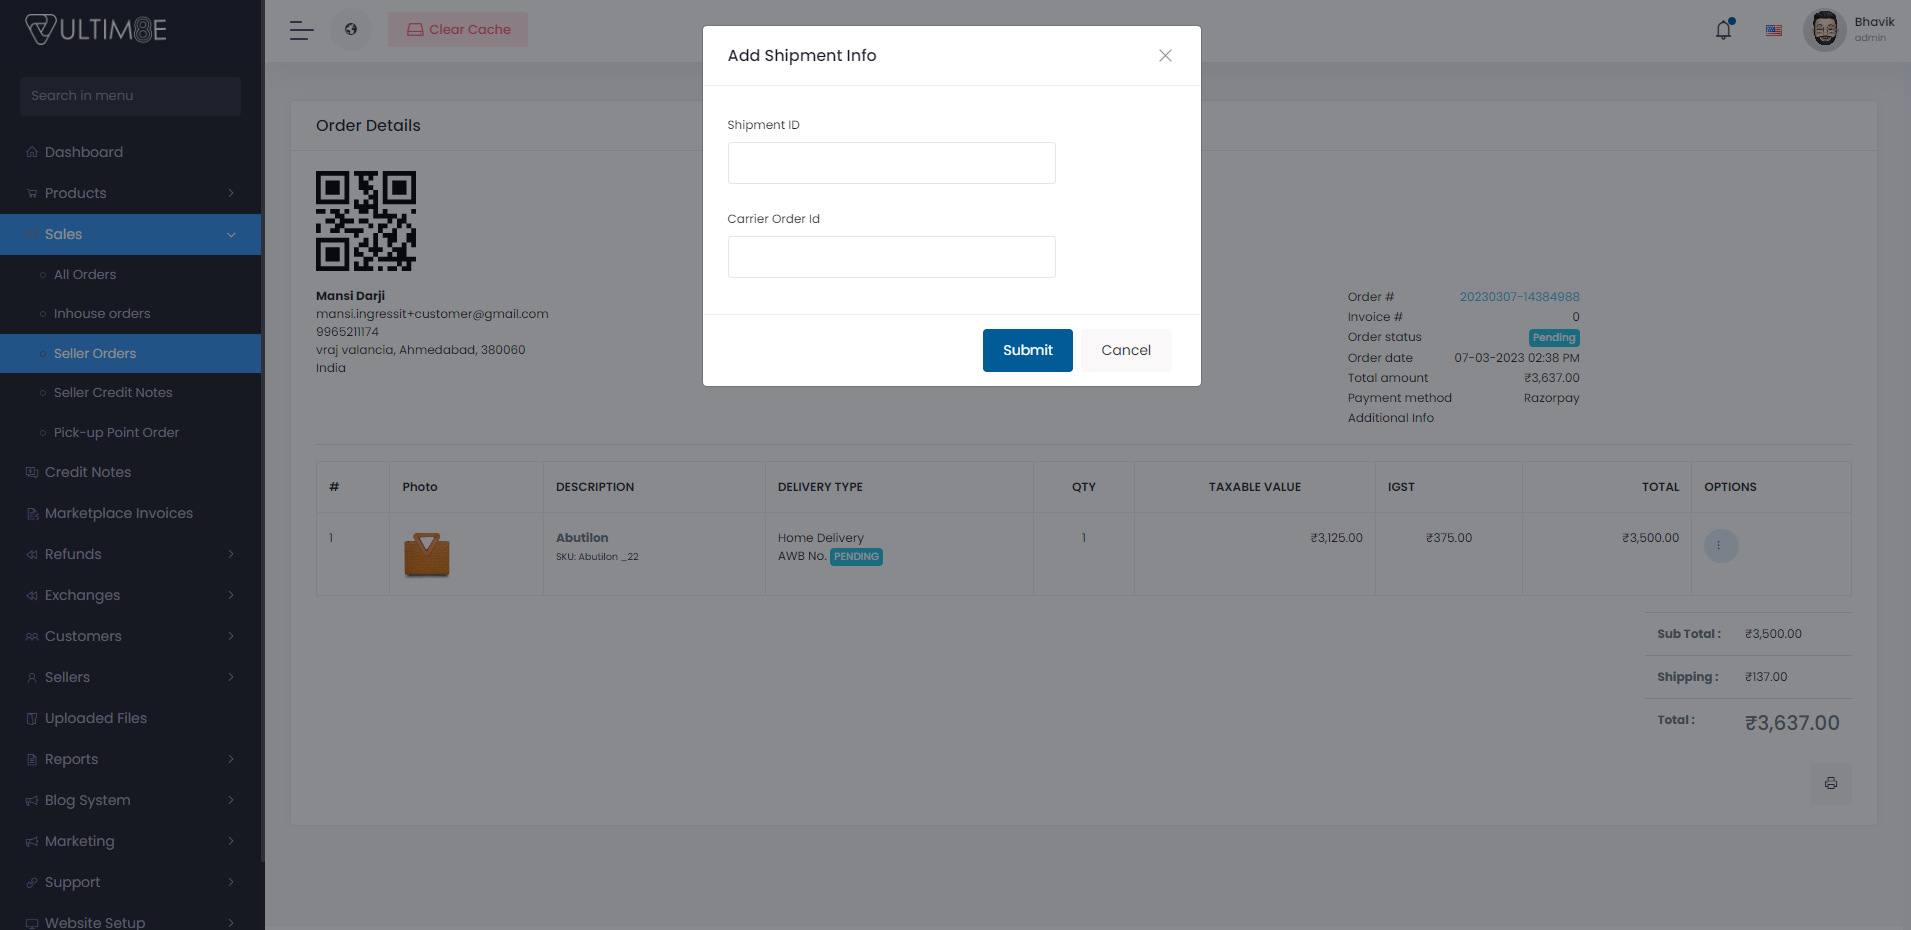This screenshot has width=1911, height=930.
Task: Type in the Shipment ID field
Action: point(890,162)
